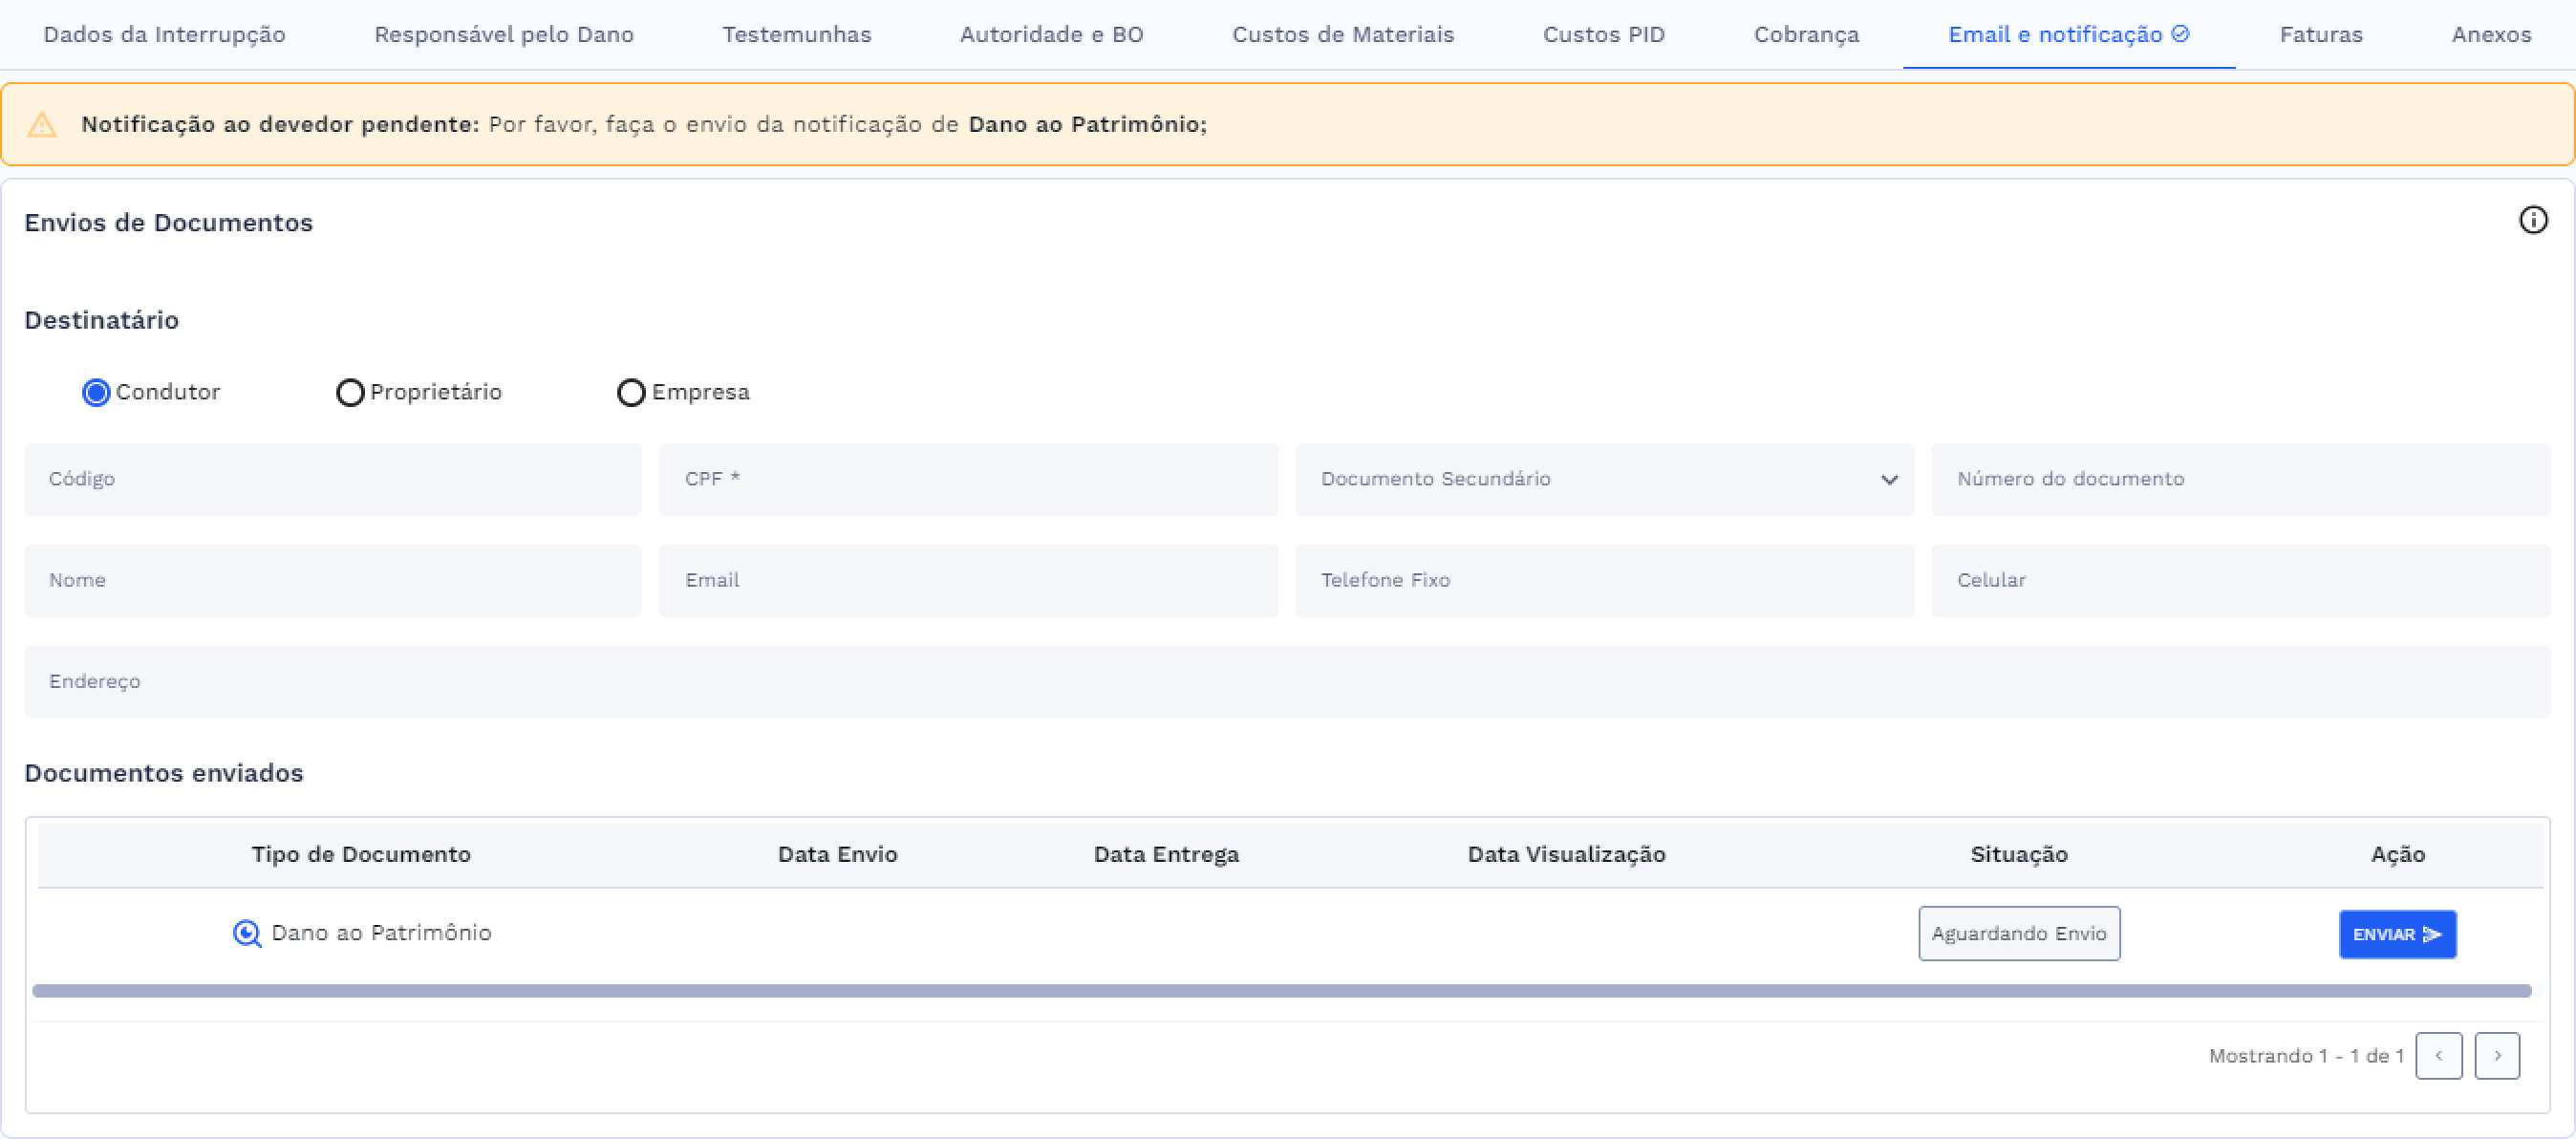Open the Documento Secundário dropdown
Screen dimensions: 2576x1139
click(1604, 479)
